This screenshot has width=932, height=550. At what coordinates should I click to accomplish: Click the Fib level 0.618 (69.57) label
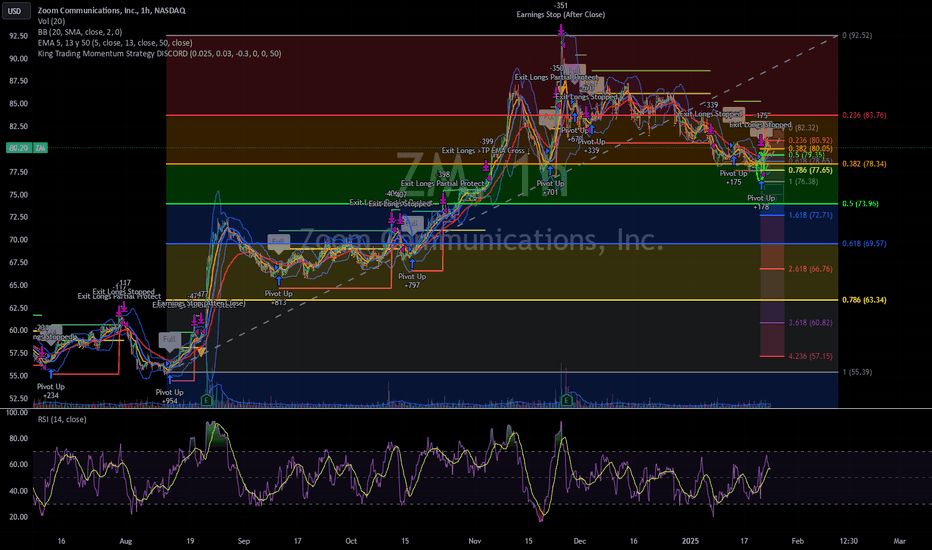tap(864, 244)
